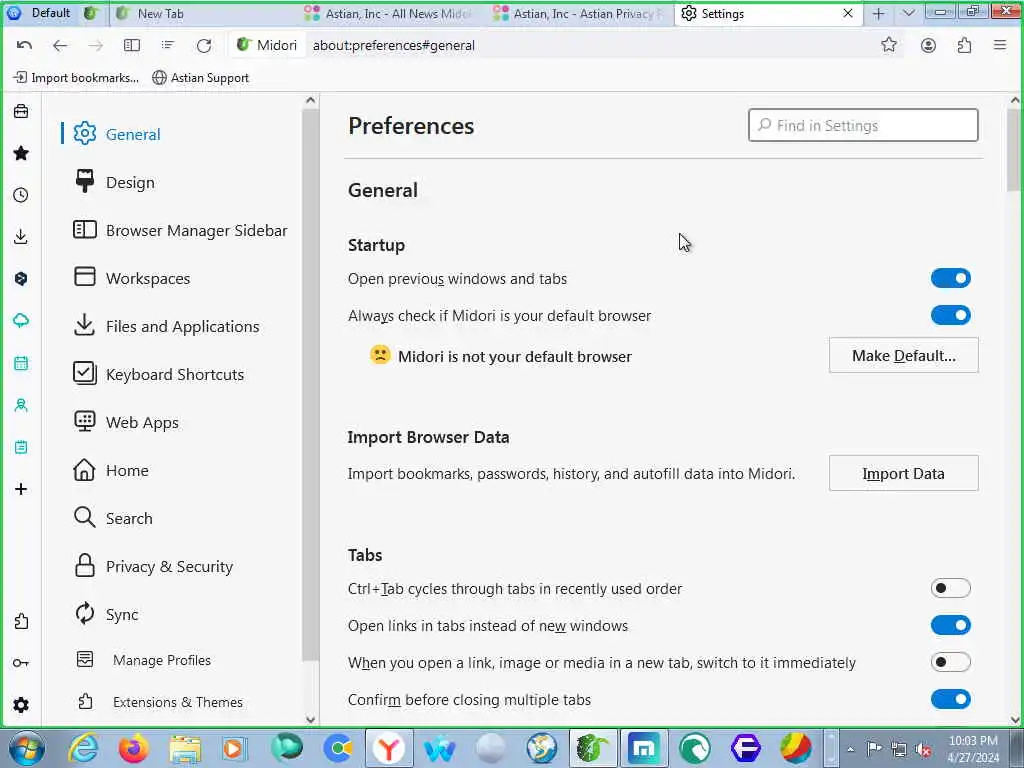
Task: Open Search settings category
Action: point(113,519)
